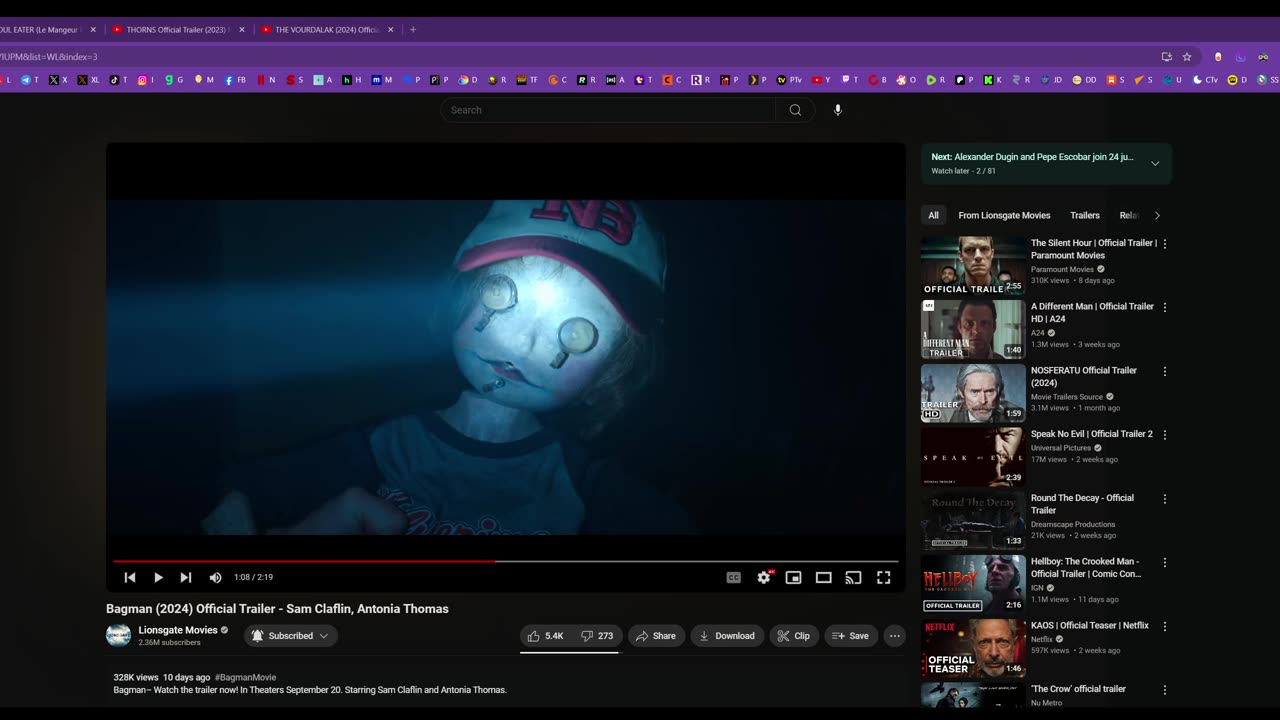This screenshot has width=1280, height=720.
Task: Open Lionsgate Movies channel page
Action: click(x=178, y=630)
